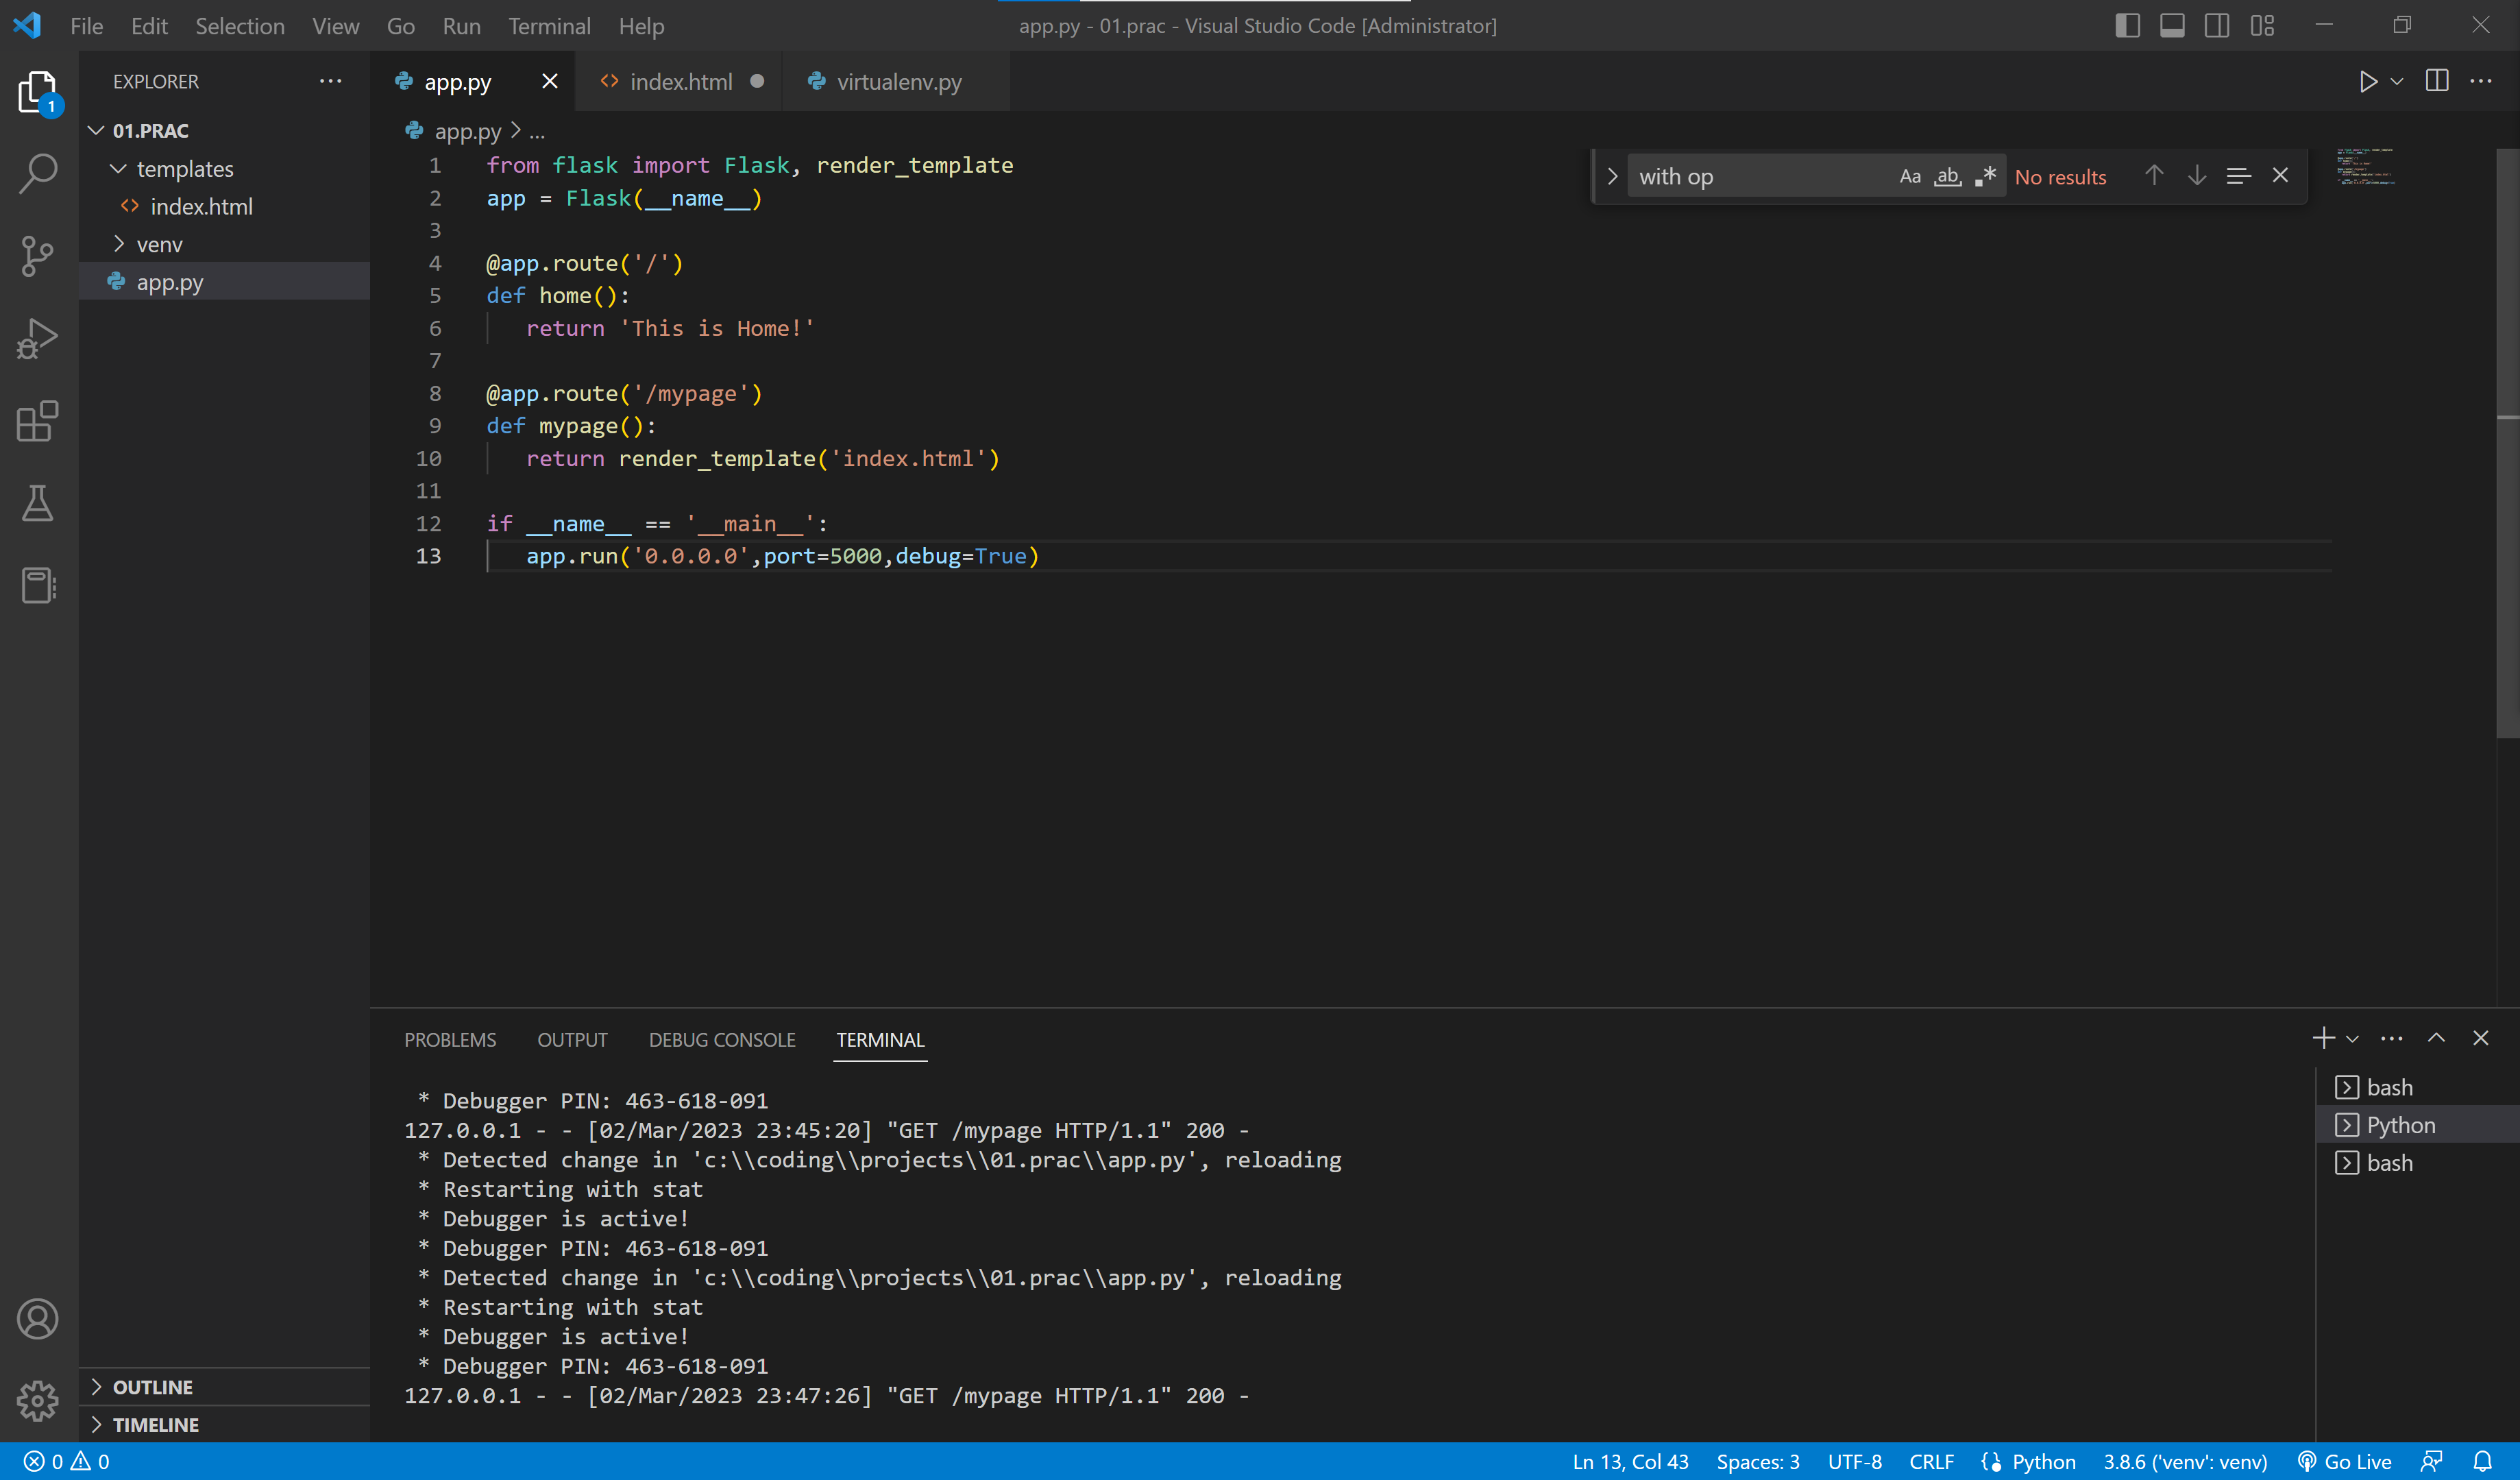Collapse the templates folder
This screenshot has width=2520, height=1480.
click(x=118, y=168)
